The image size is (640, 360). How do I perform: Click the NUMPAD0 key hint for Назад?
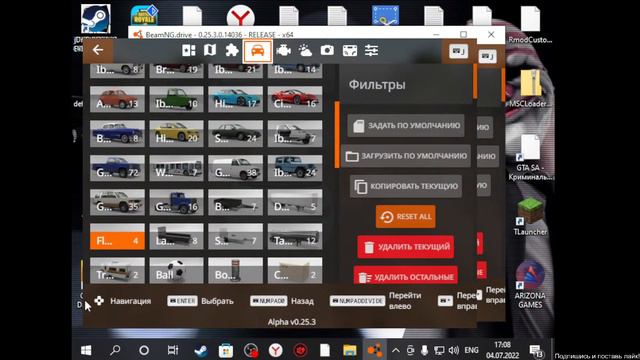(269, 301)
